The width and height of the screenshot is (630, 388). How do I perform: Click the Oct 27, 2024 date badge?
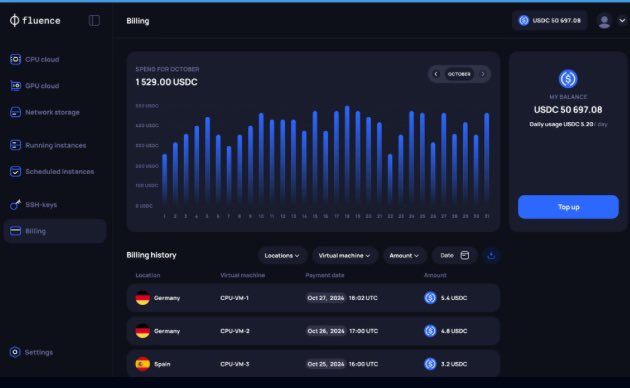(326, 298)
